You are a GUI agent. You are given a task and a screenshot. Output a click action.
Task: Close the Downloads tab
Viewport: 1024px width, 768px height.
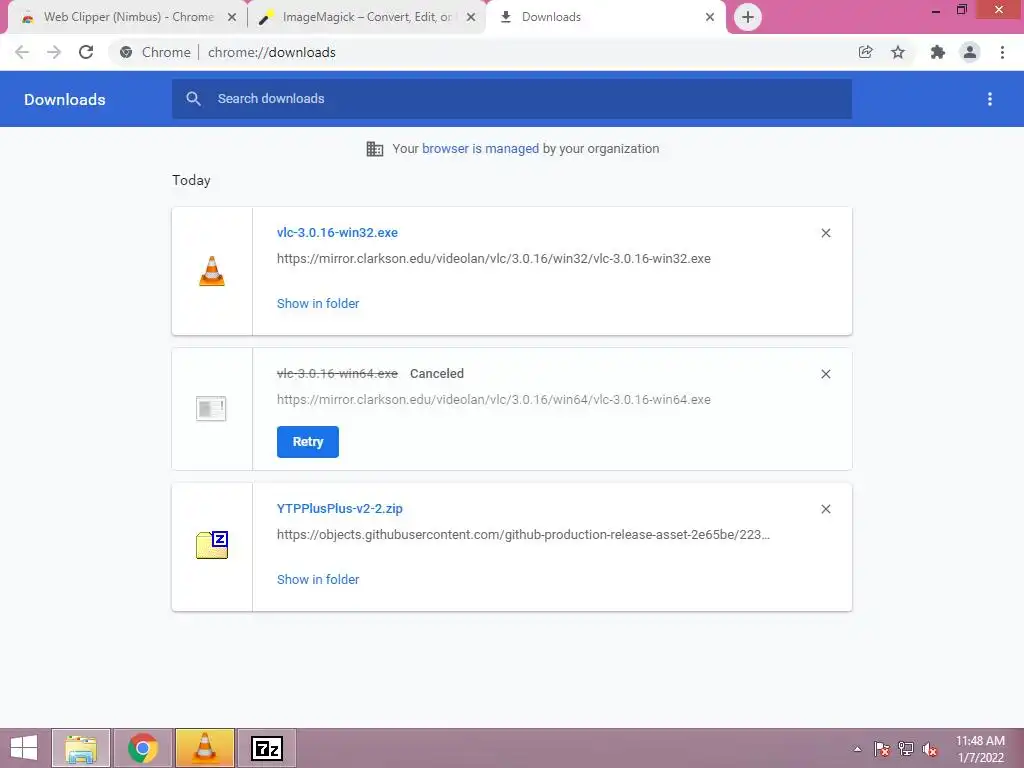[710, 17]
